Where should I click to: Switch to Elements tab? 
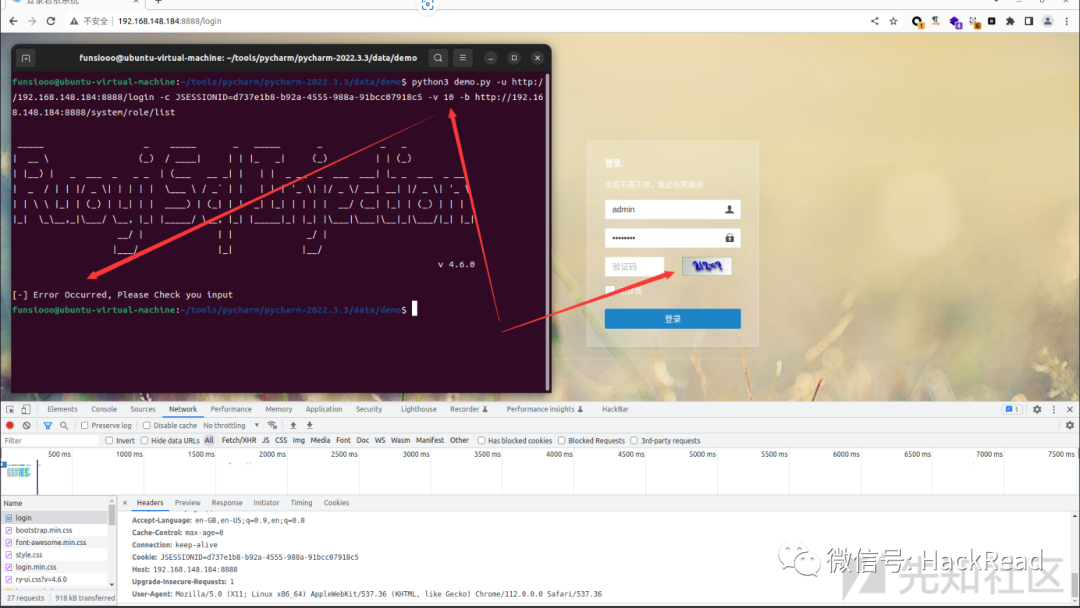tap(62, 409)
